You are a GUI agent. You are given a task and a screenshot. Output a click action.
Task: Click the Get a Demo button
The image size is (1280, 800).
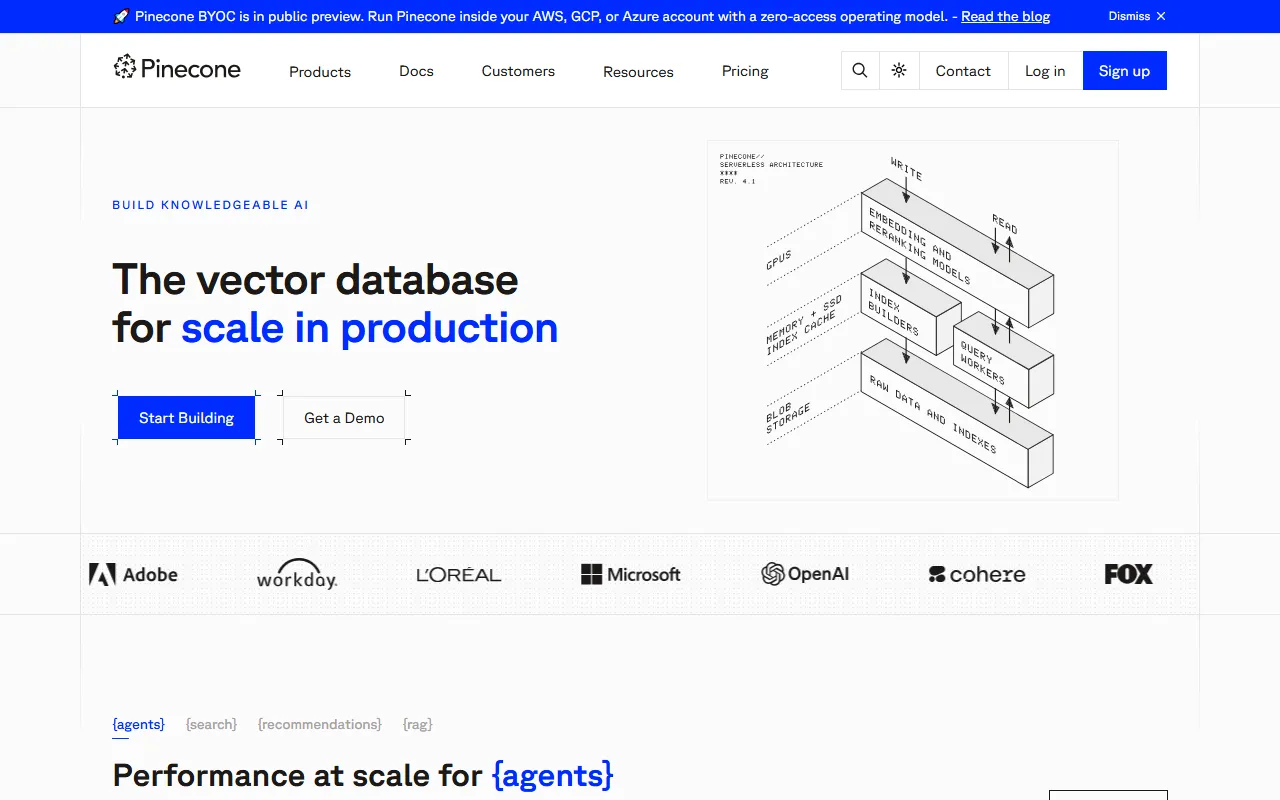[344, 418]
